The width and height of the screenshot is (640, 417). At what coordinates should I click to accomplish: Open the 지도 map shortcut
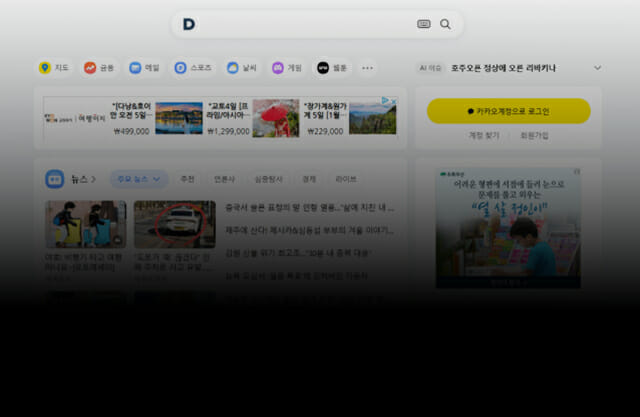[54, 68]
